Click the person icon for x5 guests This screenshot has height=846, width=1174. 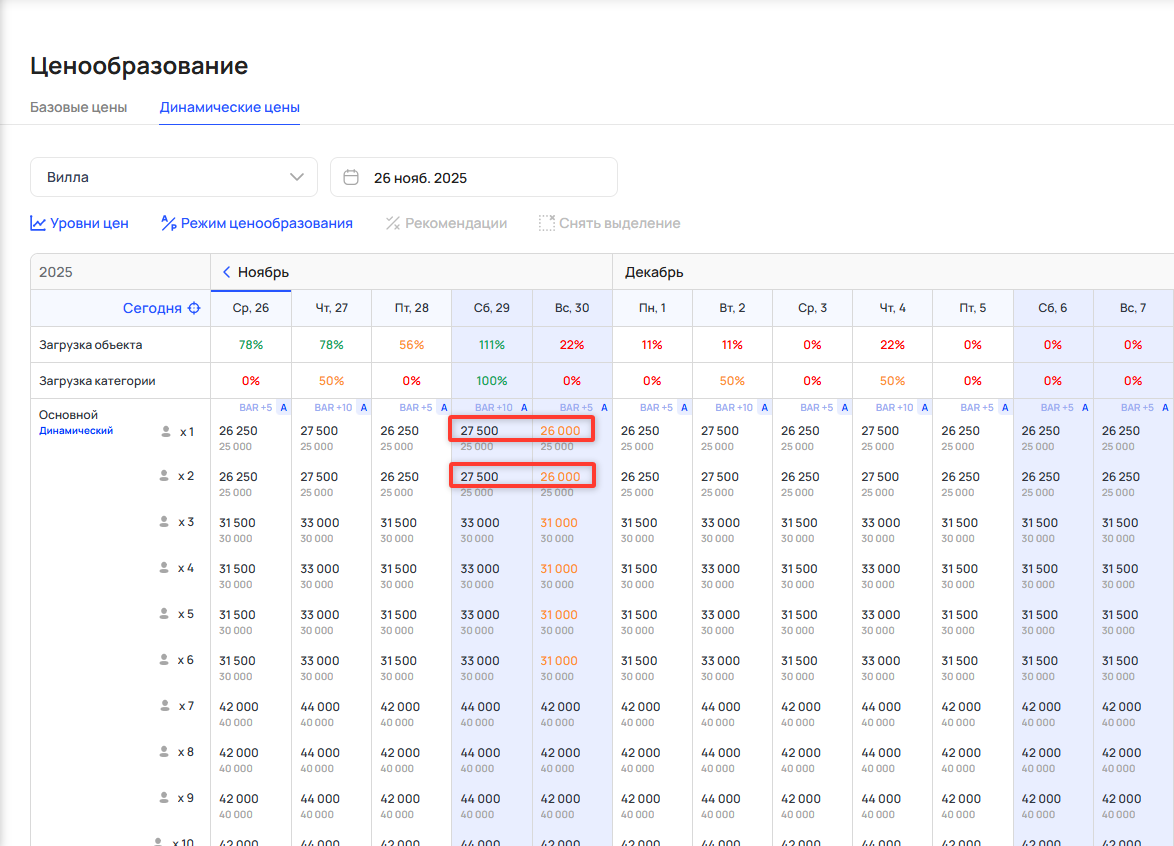tap(165, 614)
